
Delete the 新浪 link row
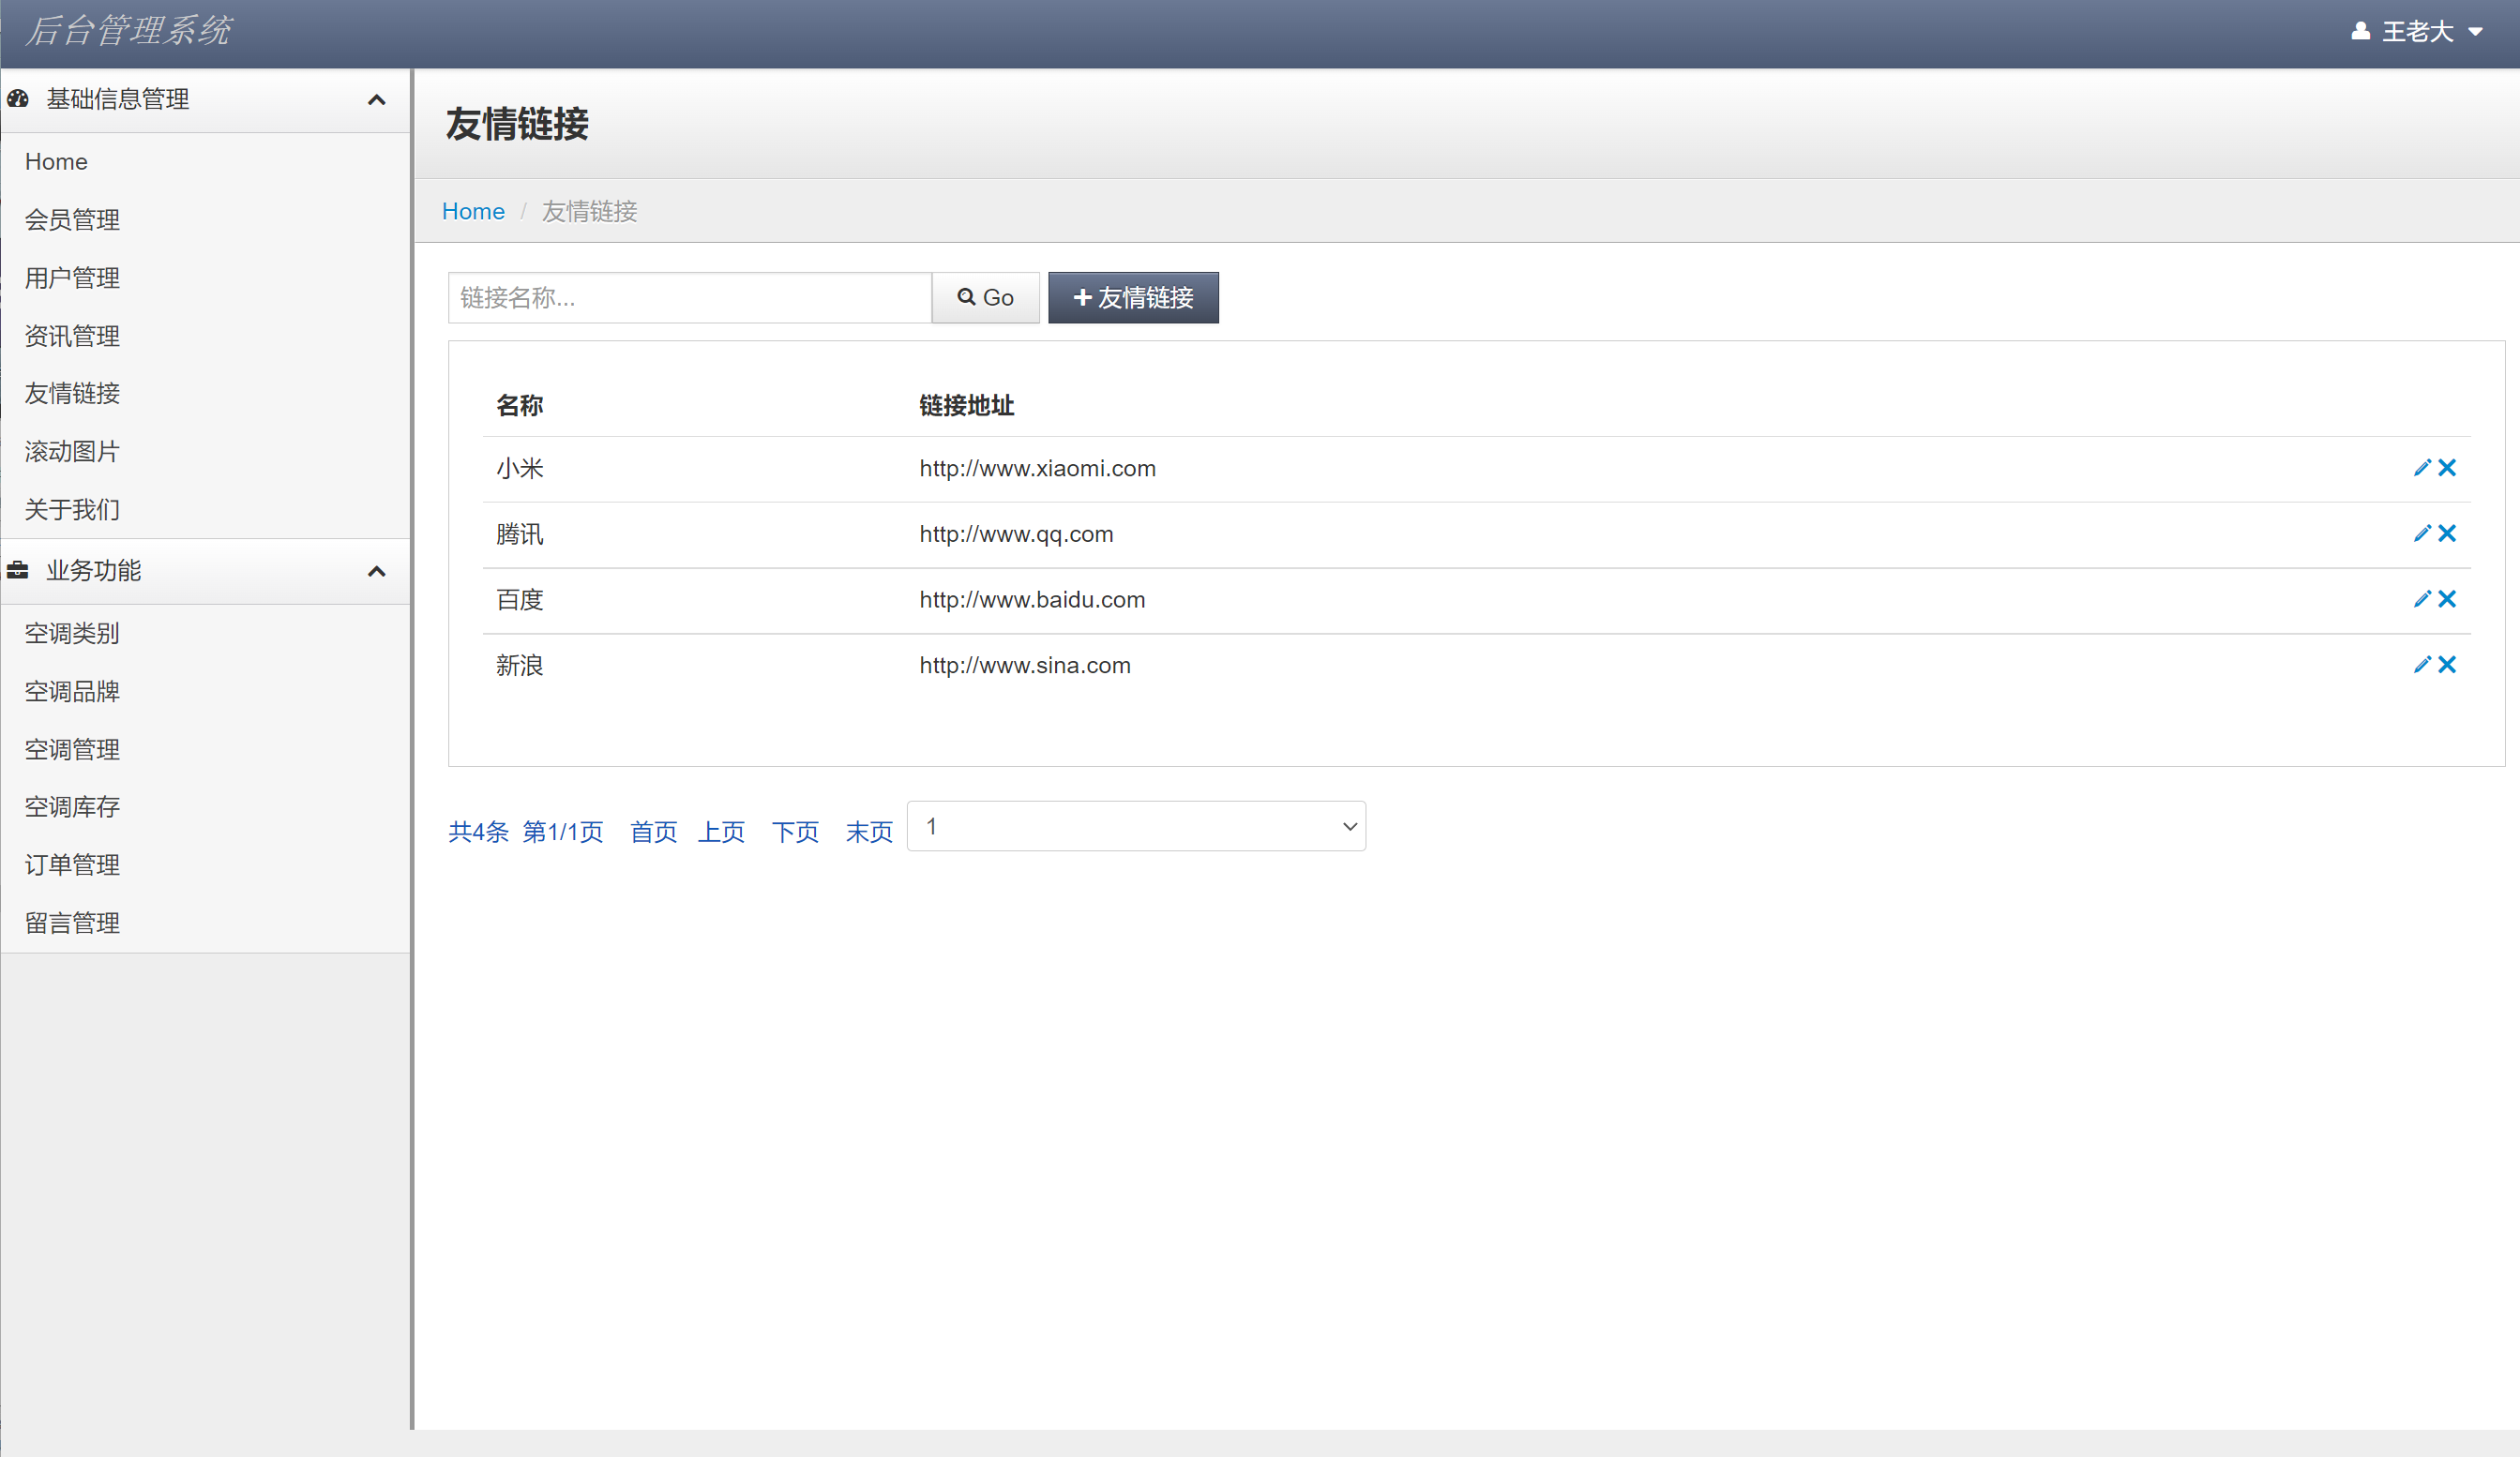2447,665
